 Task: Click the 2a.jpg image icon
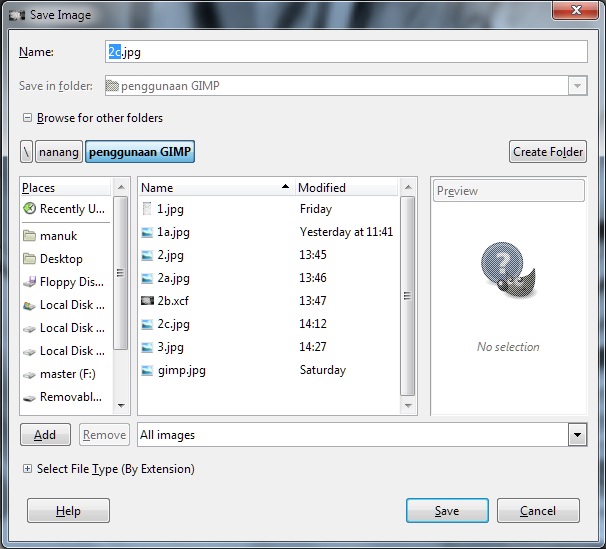pyautogui.click(x=147, y=278)
